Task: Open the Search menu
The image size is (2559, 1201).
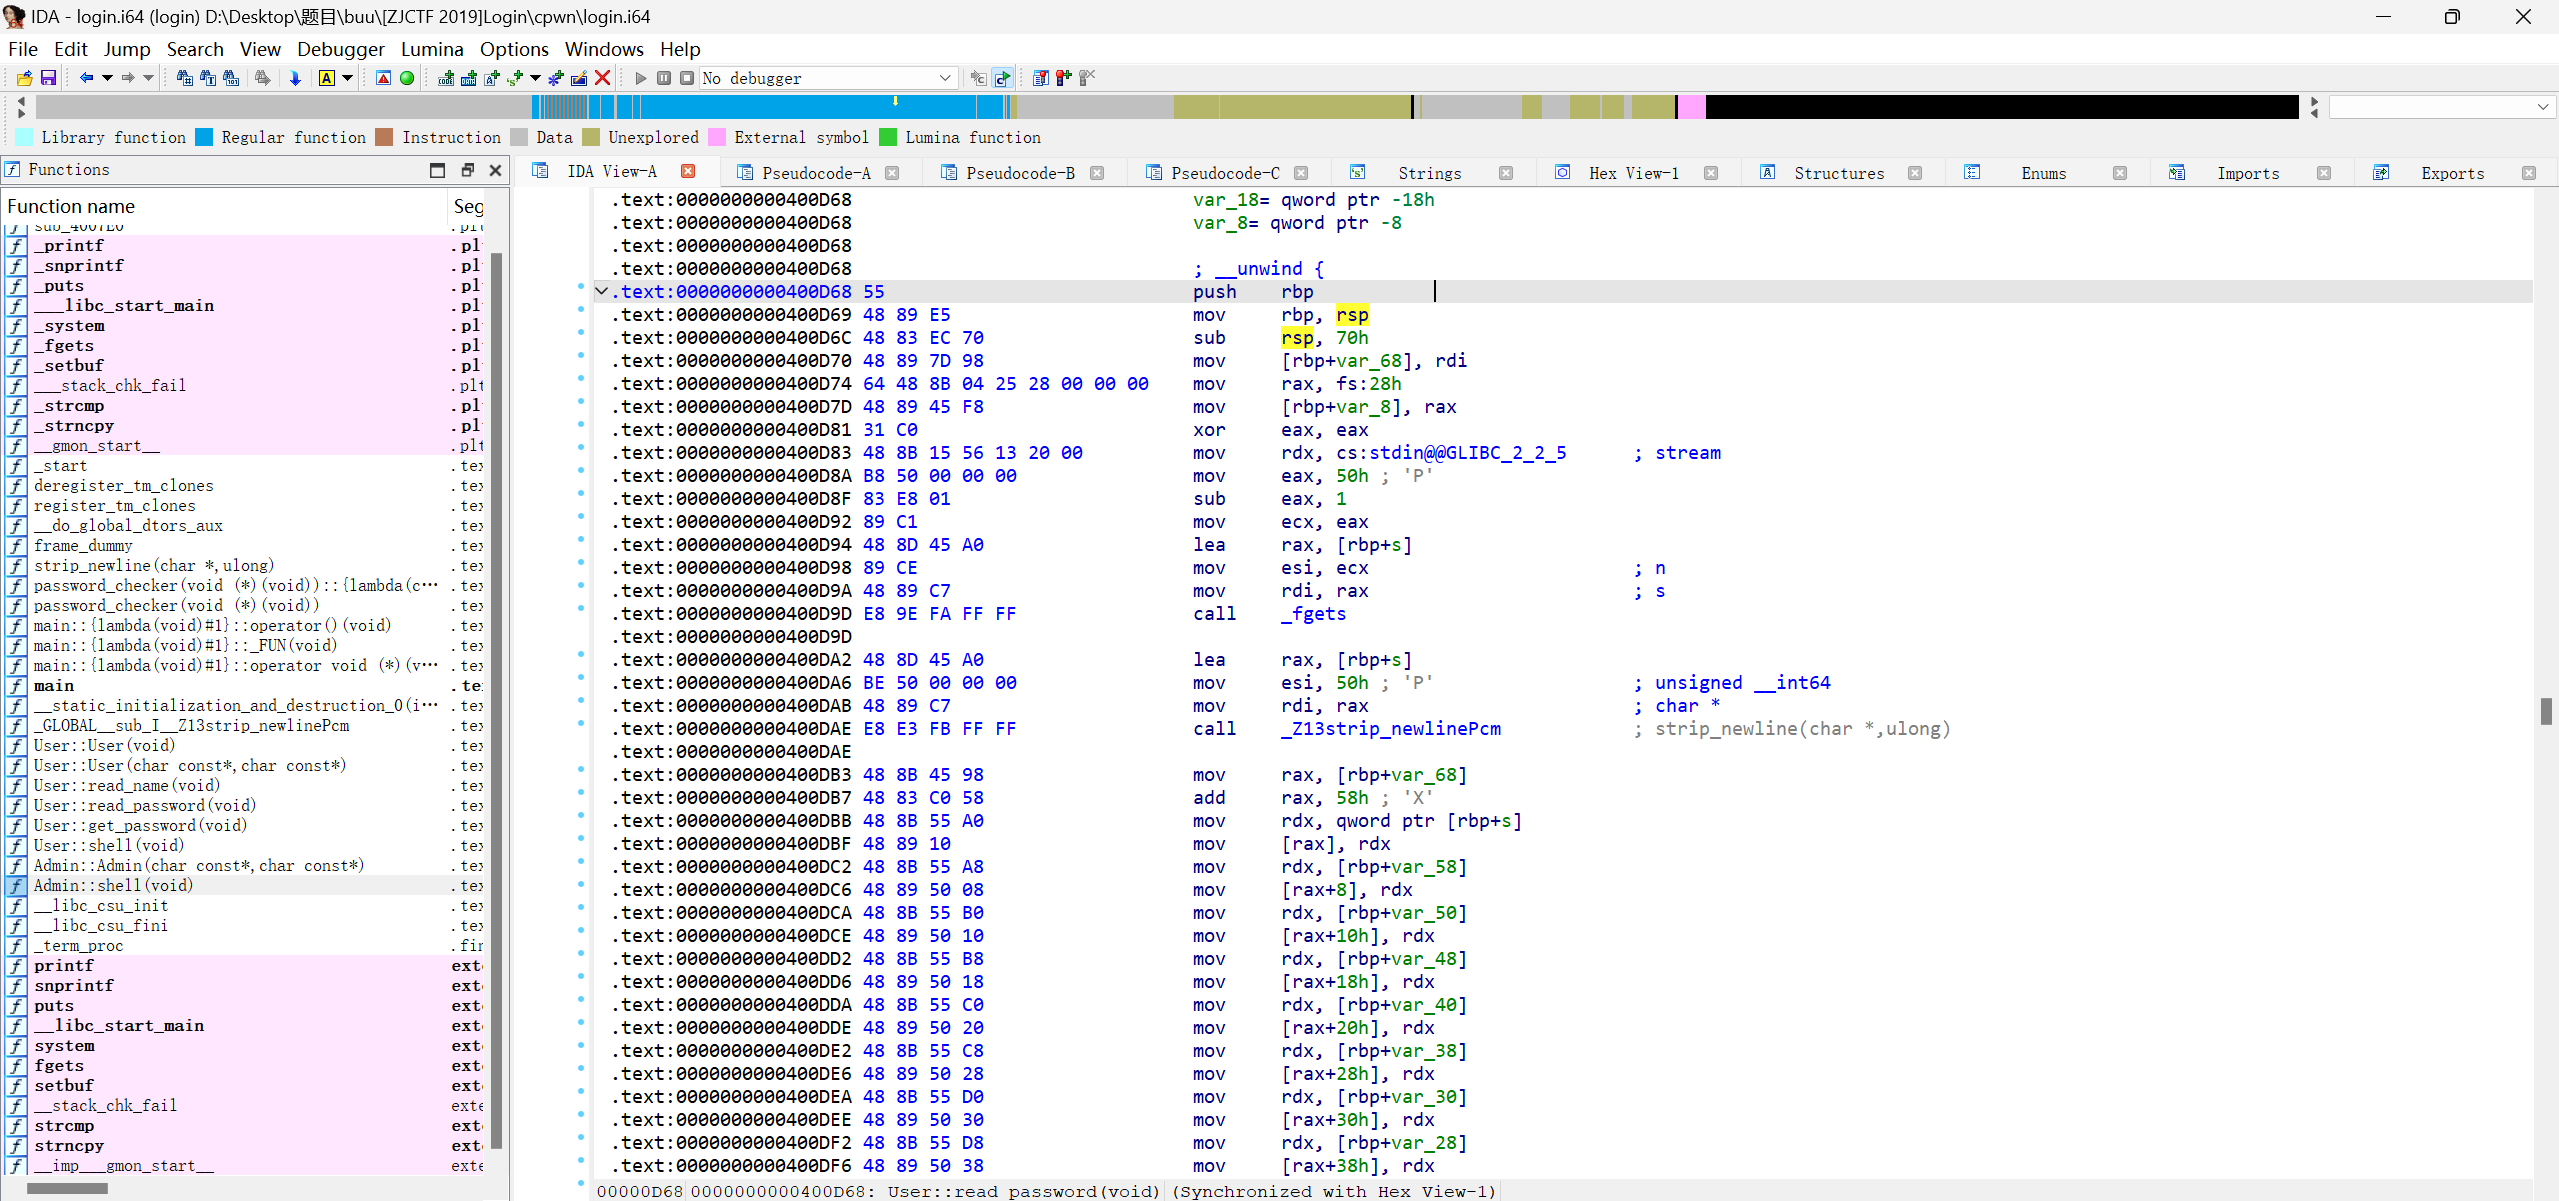Action: click(195, 49)
